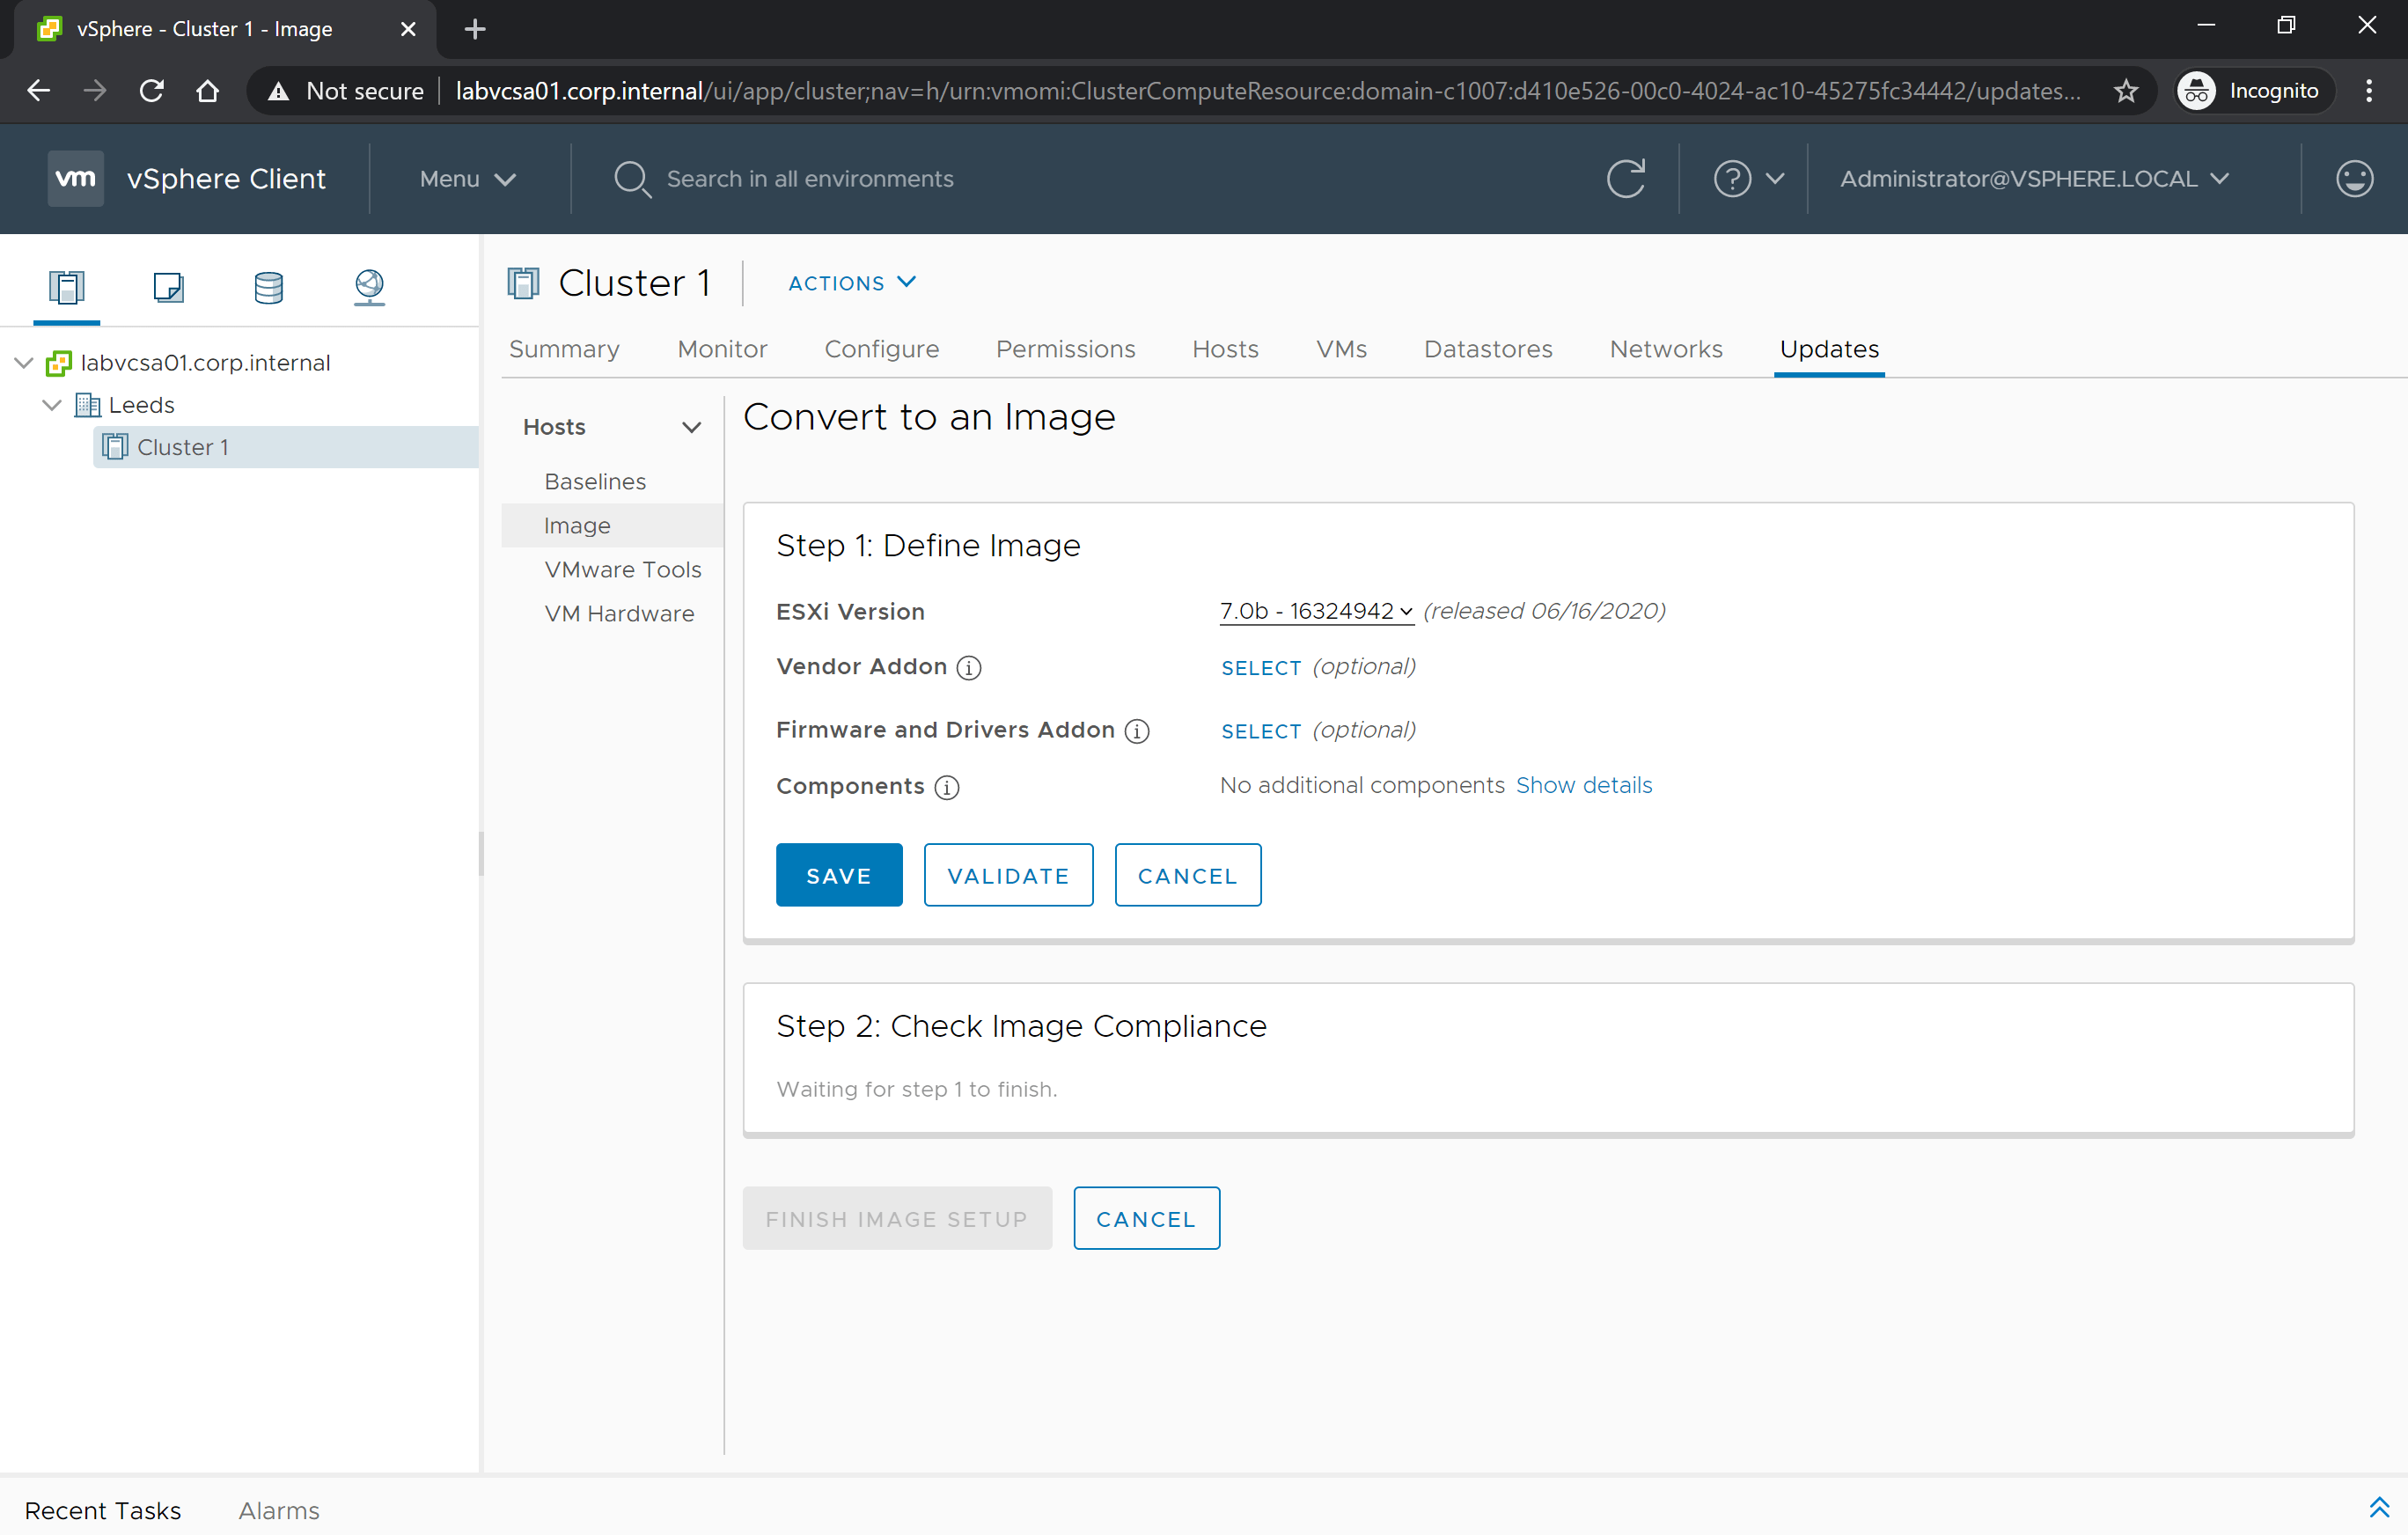
Task: Switch to the Configure tab
Action: (881, 349)
